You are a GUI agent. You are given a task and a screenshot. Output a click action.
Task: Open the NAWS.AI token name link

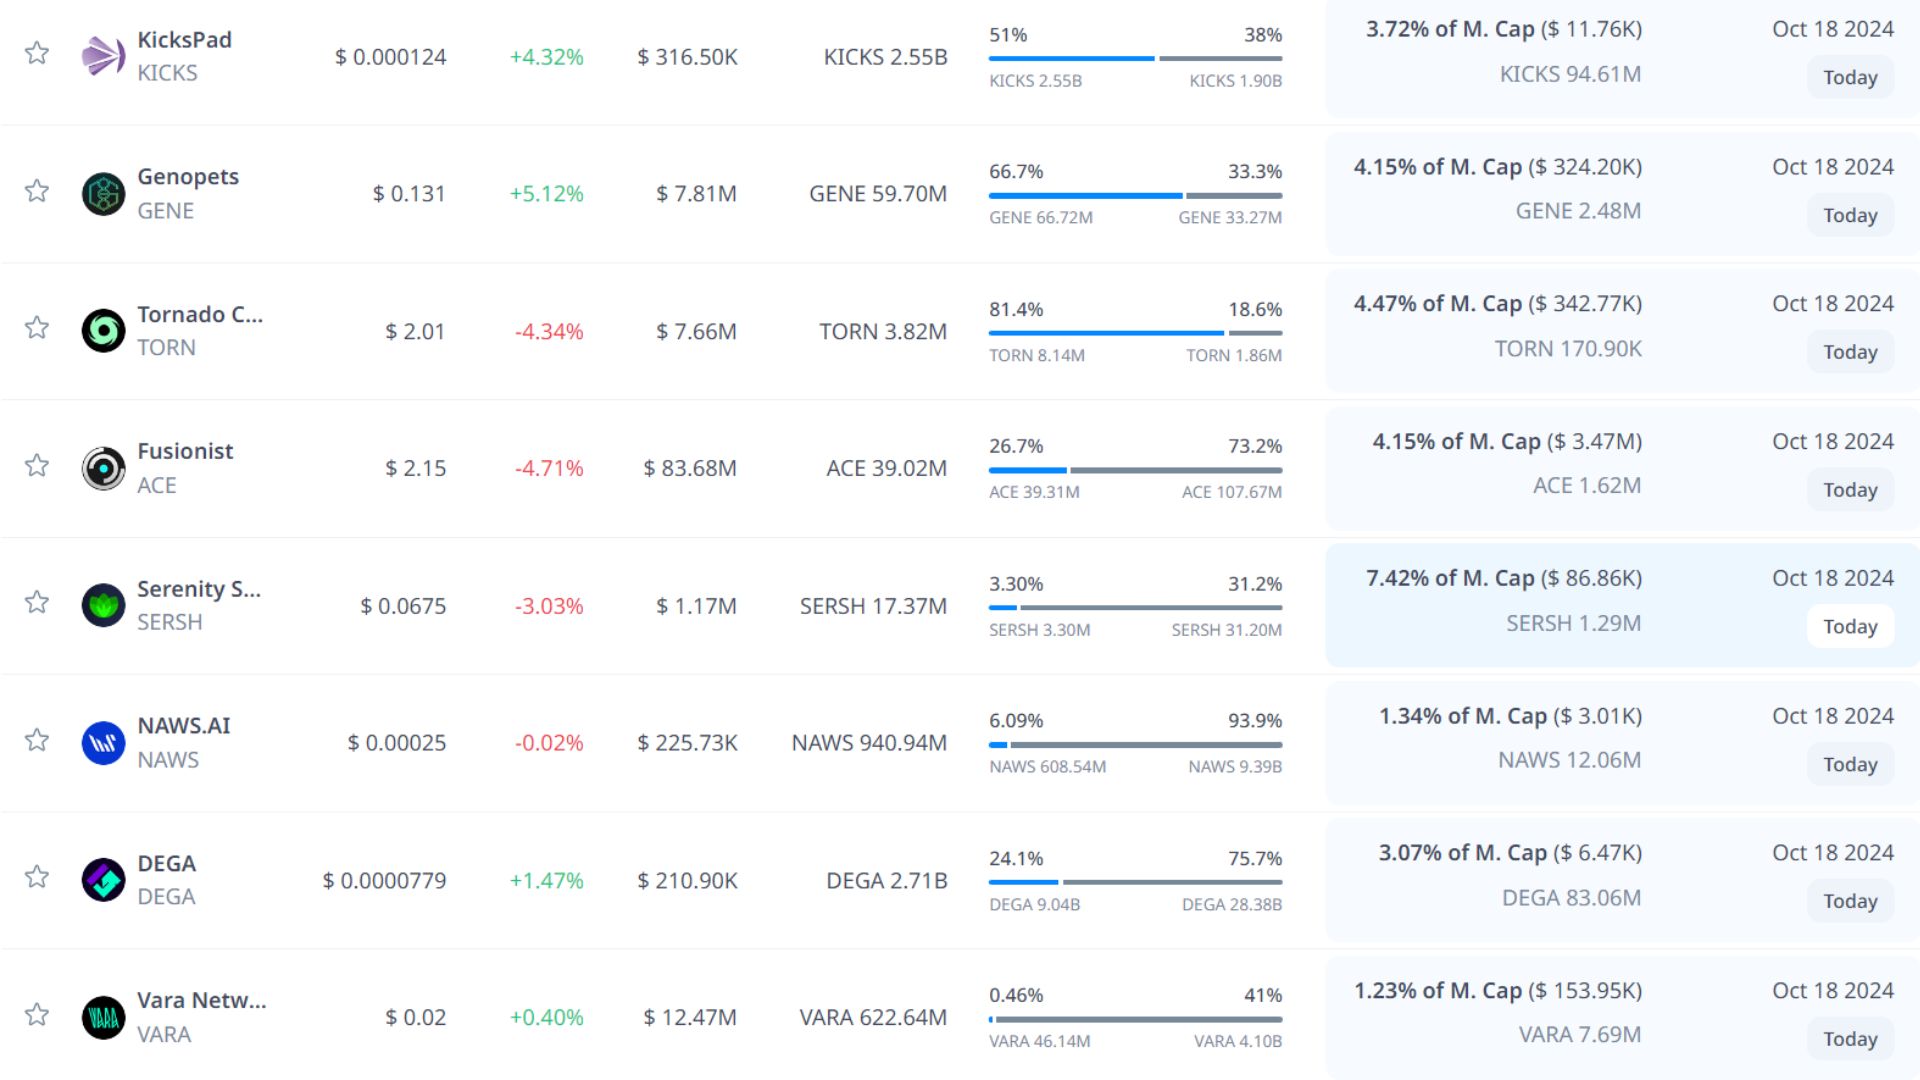click(184, 726)
